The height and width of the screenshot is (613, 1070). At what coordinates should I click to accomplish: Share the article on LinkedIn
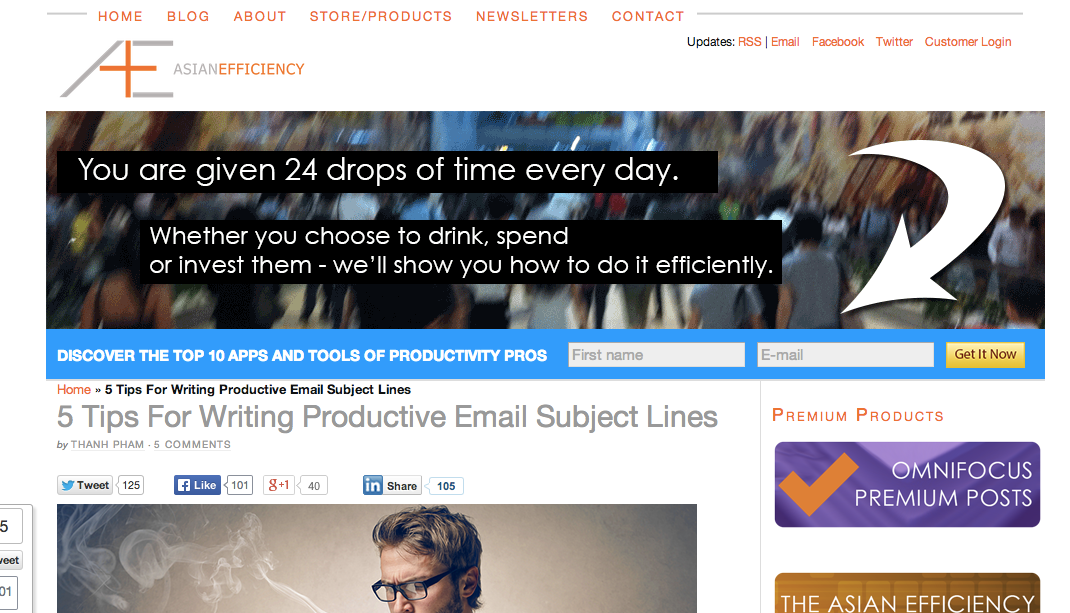[392, 485]
